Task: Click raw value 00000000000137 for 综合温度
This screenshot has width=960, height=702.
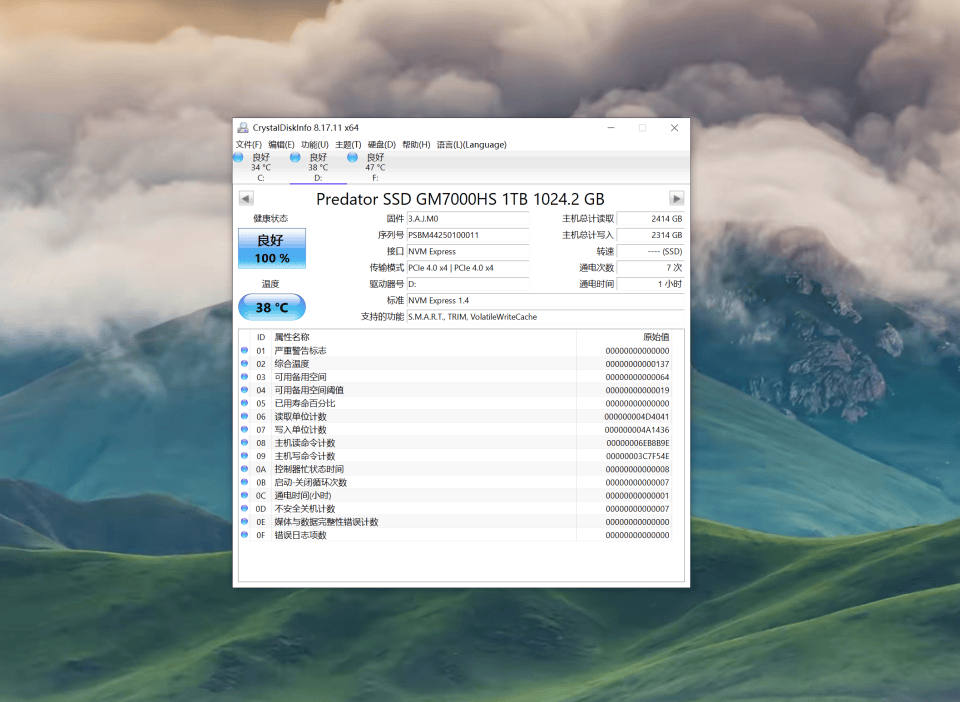Action: (637, 364)
